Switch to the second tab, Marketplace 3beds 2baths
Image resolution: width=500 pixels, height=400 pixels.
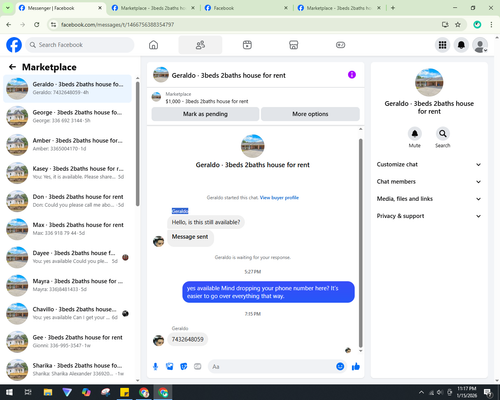click(153, 8)
